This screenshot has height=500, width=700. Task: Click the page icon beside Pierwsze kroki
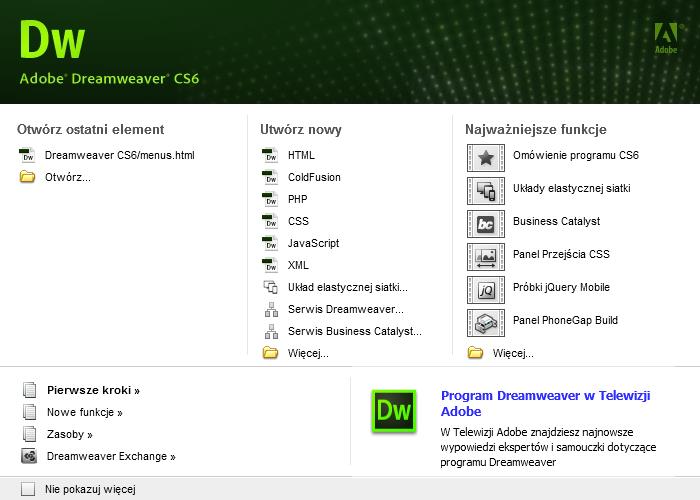29,390
